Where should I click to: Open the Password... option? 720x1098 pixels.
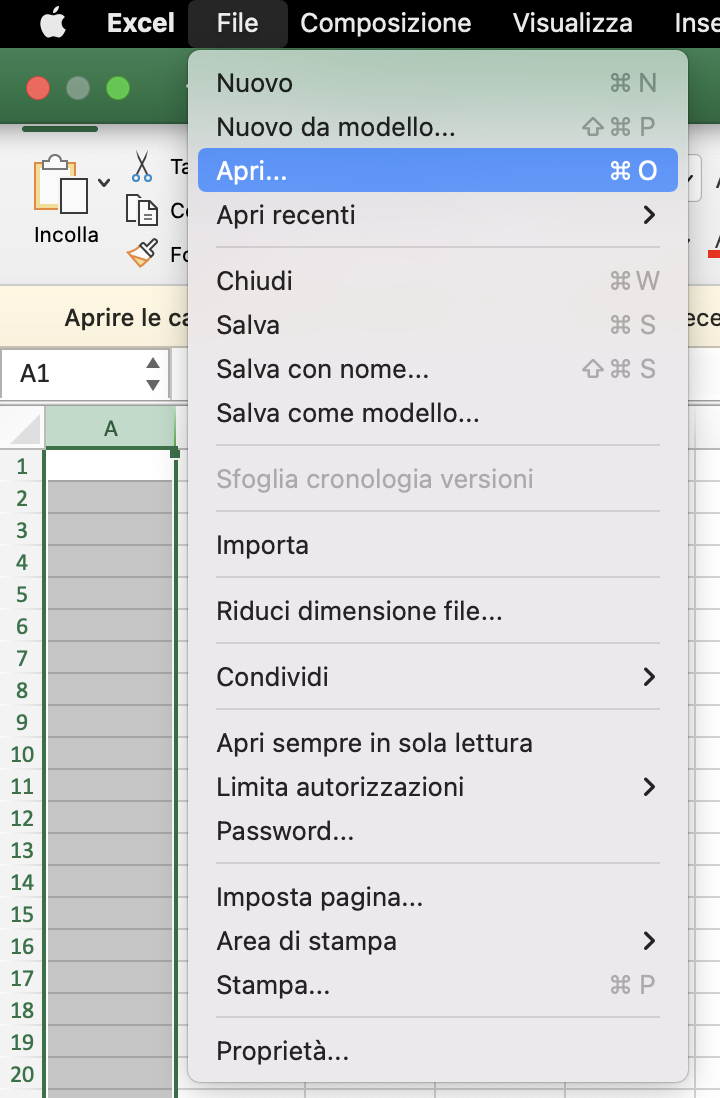438,831
